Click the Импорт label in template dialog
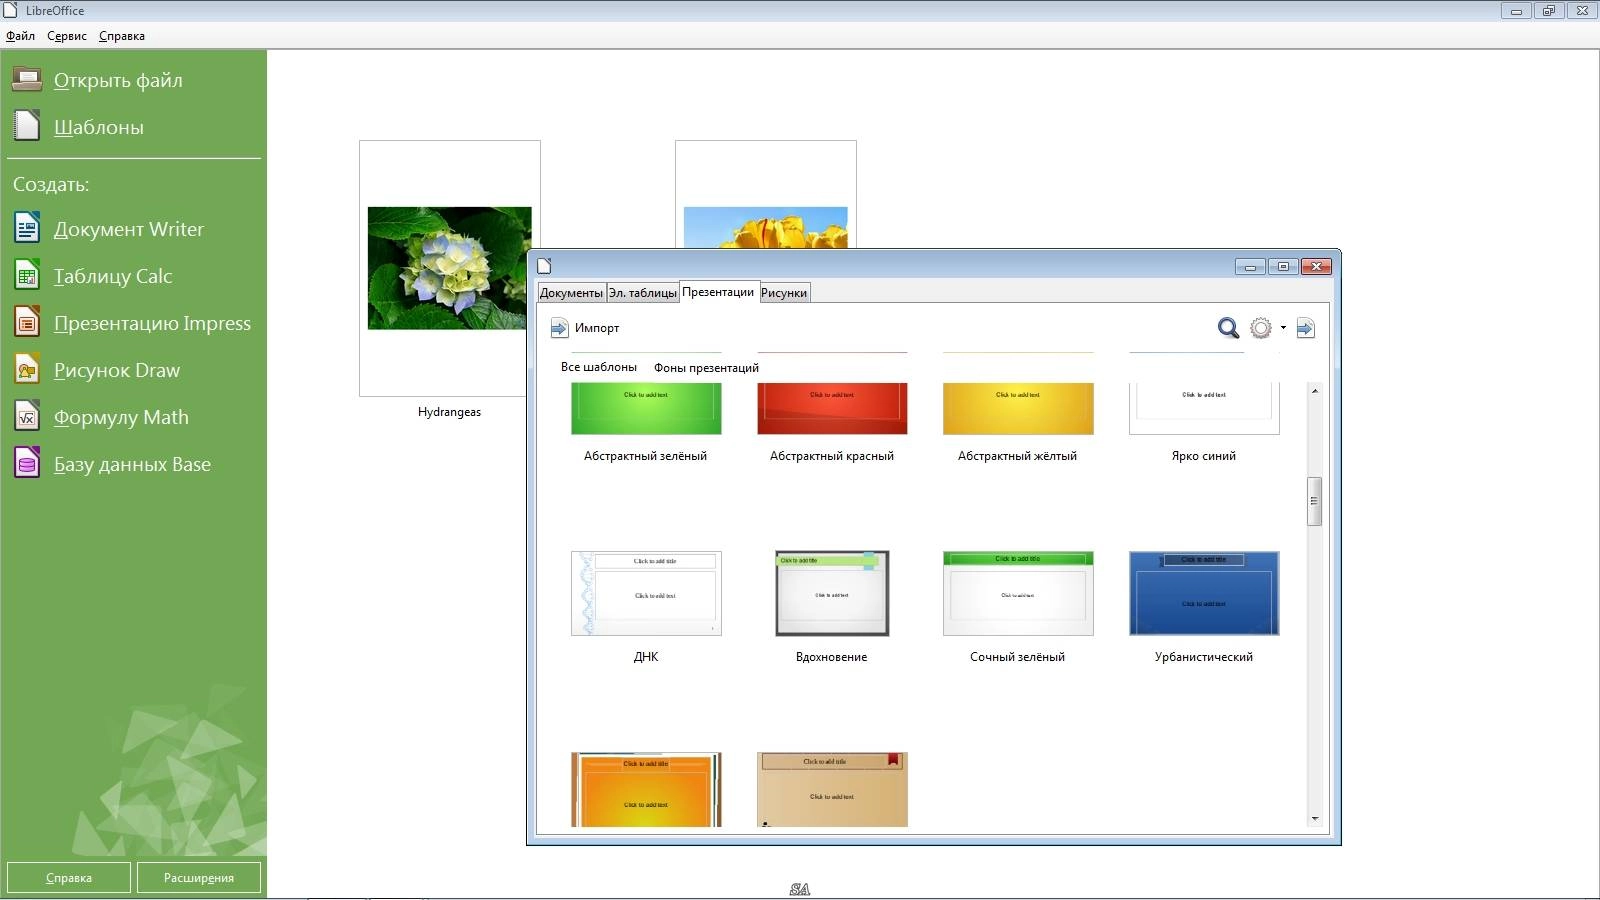 click(x=597, y=328)
